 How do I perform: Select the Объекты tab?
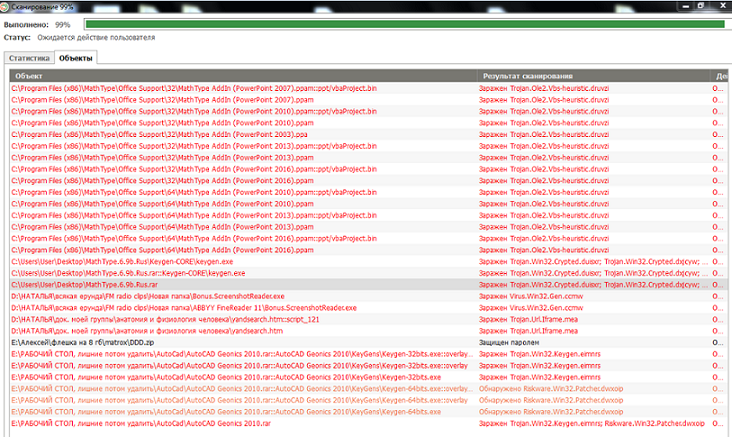pos(75,58)
